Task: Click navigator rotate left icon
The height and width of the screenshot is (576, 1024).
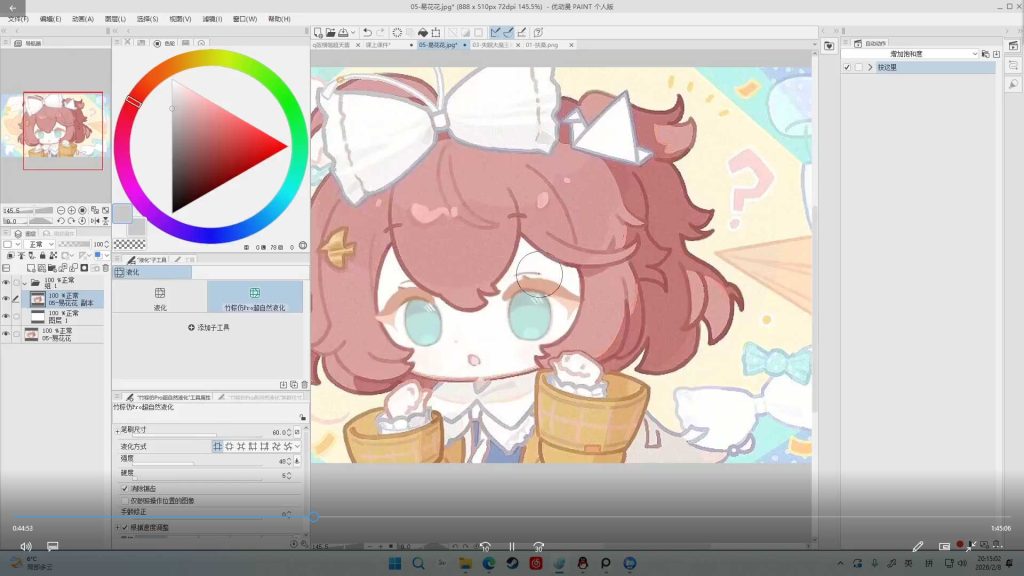Action: pyautogui.click(x=61, y=221)
